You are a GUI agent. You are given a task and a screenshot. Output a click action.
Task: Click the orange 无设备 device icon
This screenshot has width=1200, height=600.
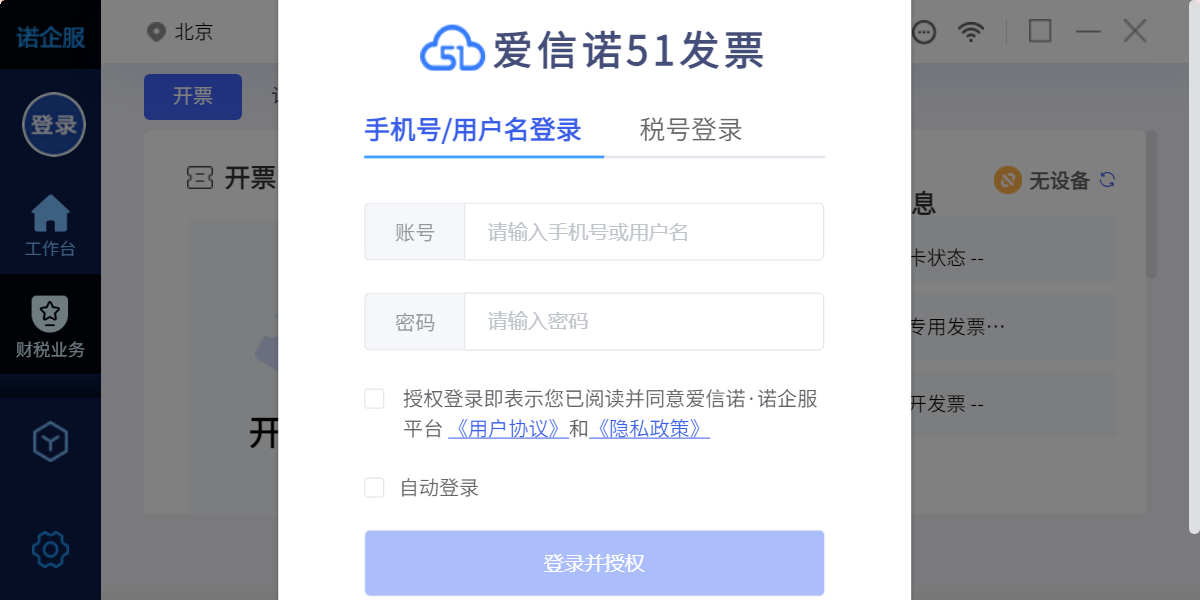tap(1007, 180)
